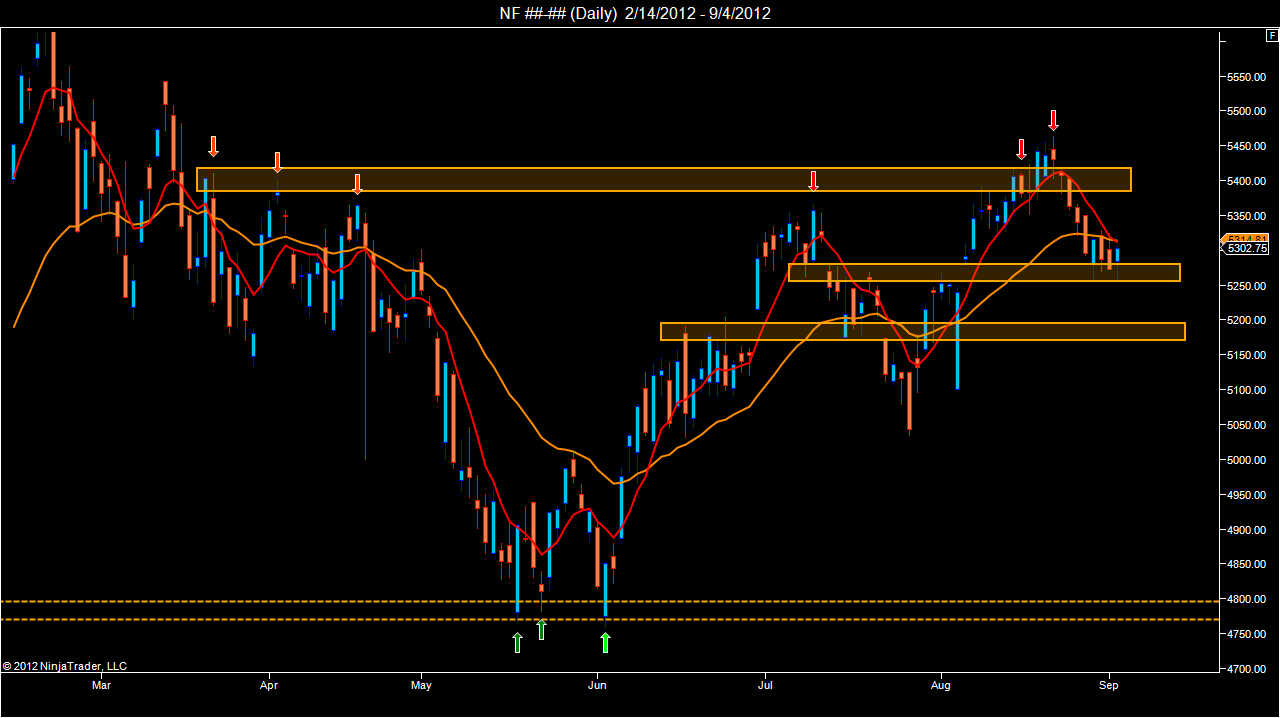Click the 4750.00 price axis label
This screenshot has width=1280, height=718.
tap(1247, 634)
